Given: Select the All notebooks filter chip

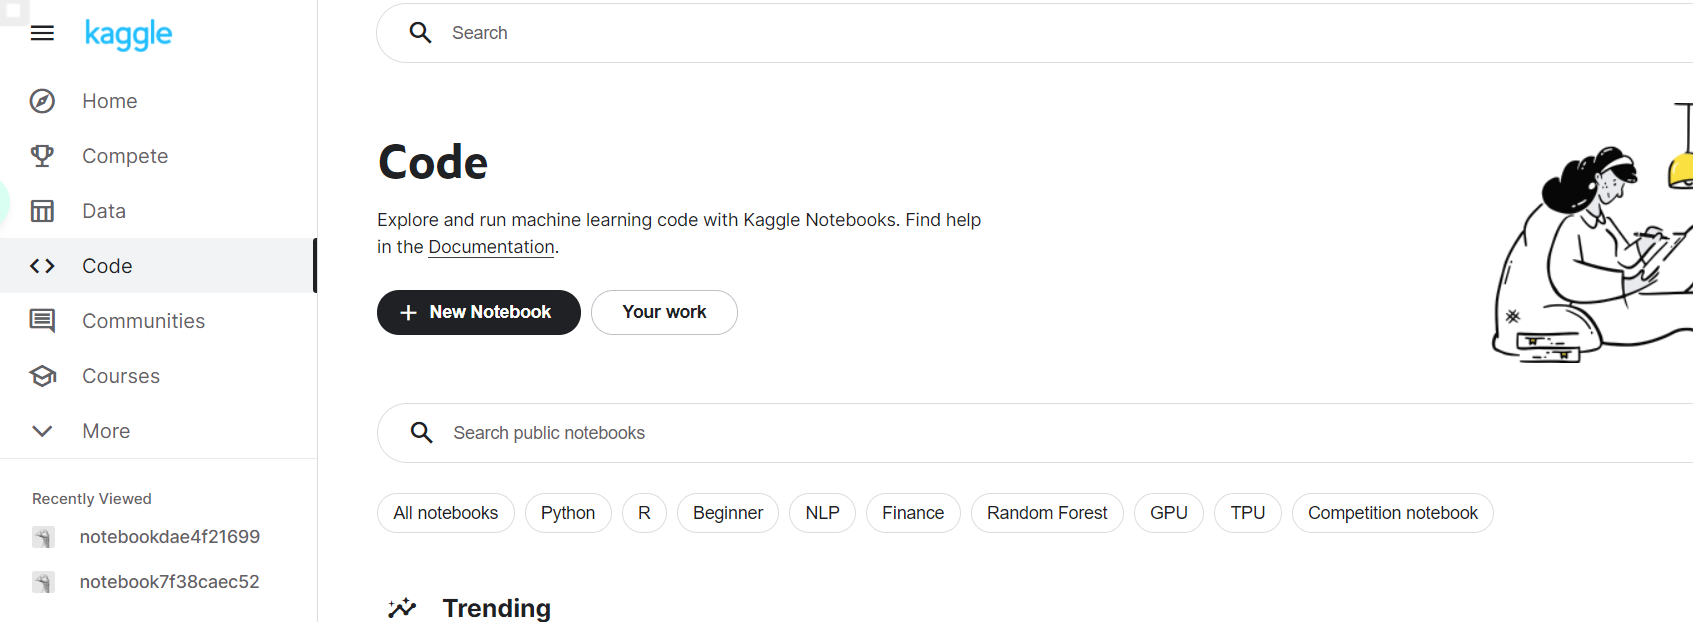Looking at the screenshot, I should pyautogui.click(x=446, y=513).
